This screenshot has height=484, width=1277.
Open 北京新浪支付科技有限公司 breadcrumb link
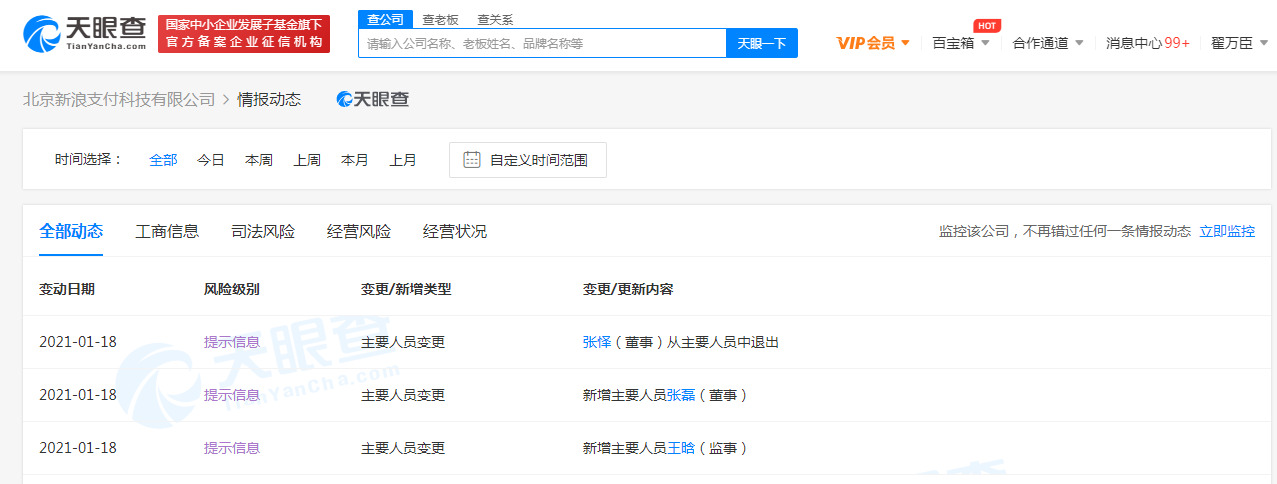tap(119, 99)
